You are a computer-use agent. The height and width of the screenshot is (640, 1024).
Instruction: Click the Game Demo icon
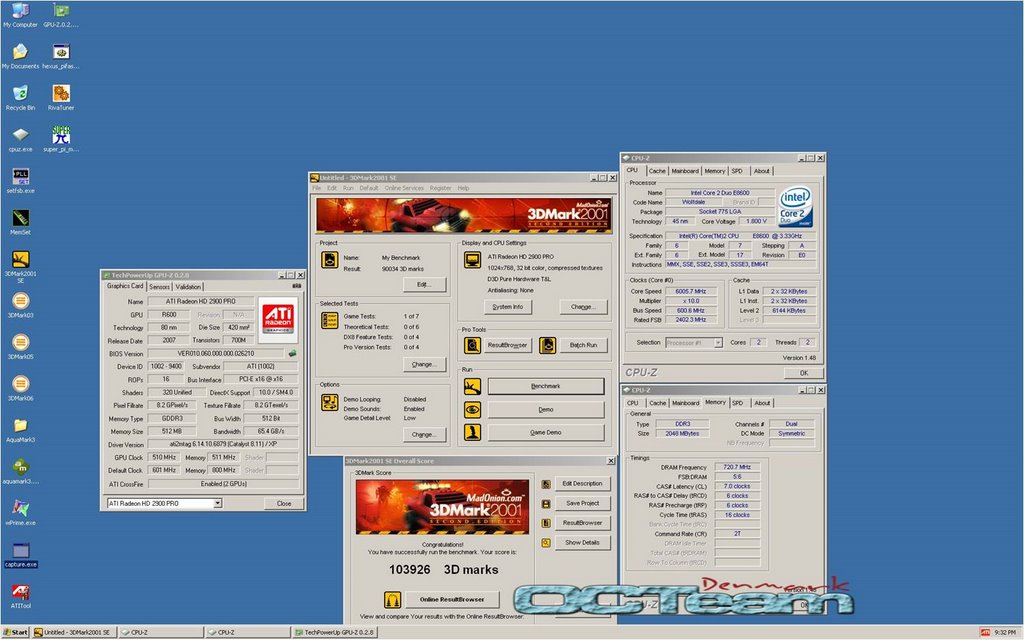(472, 432)
